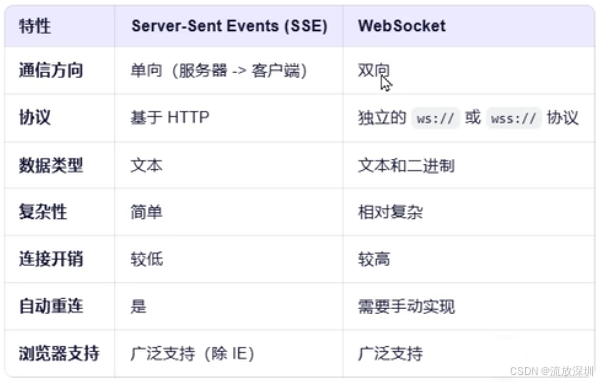Select the 协议 row label

35,117
